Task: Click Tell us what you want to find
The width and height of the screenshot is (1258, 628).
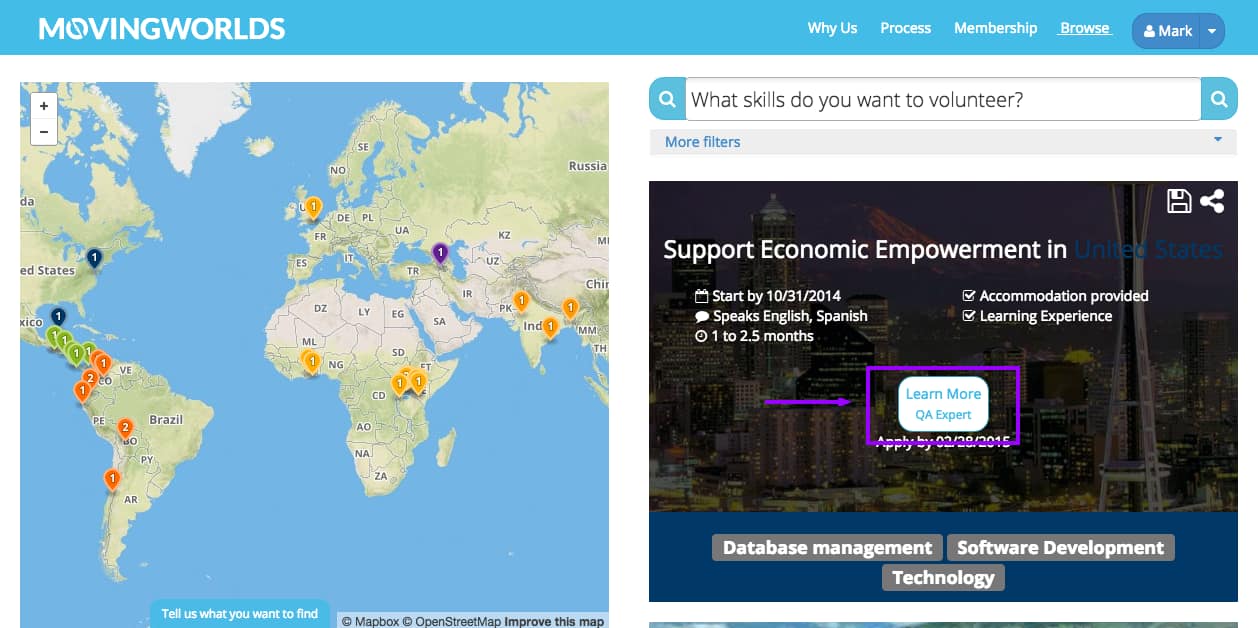Action: pos(239,613)
